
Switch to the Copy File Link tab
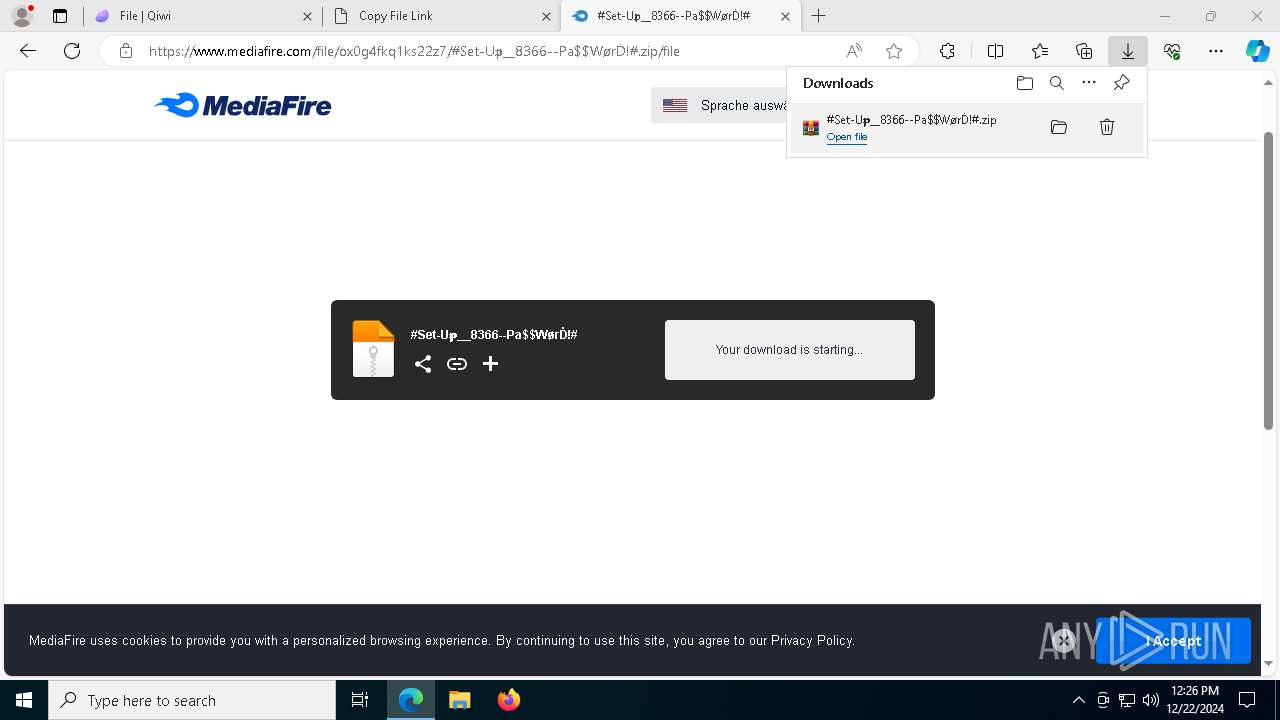point(441,16)
